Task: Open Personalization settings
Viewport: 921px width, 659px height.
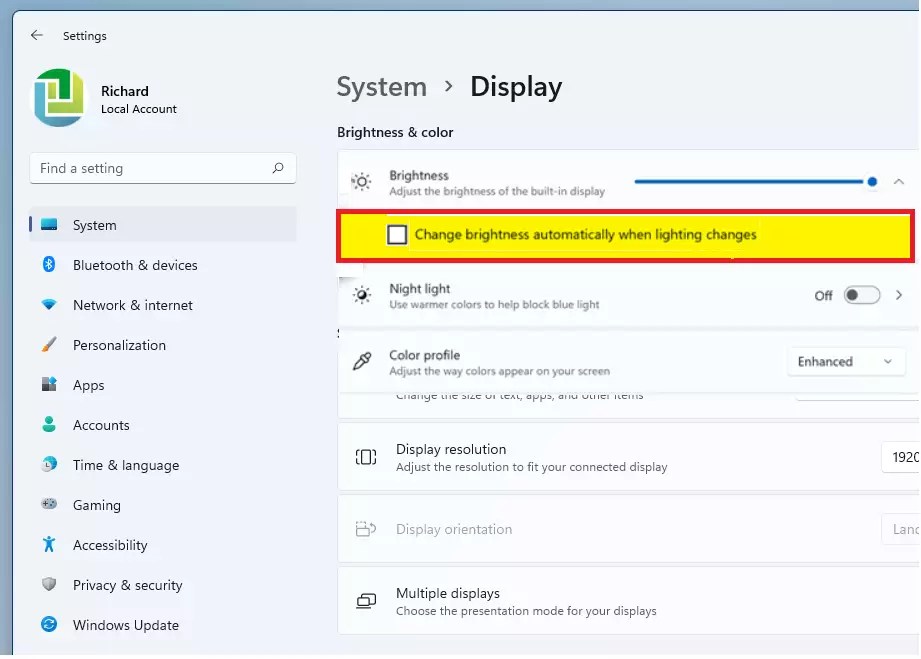Action: pos(119,345)
